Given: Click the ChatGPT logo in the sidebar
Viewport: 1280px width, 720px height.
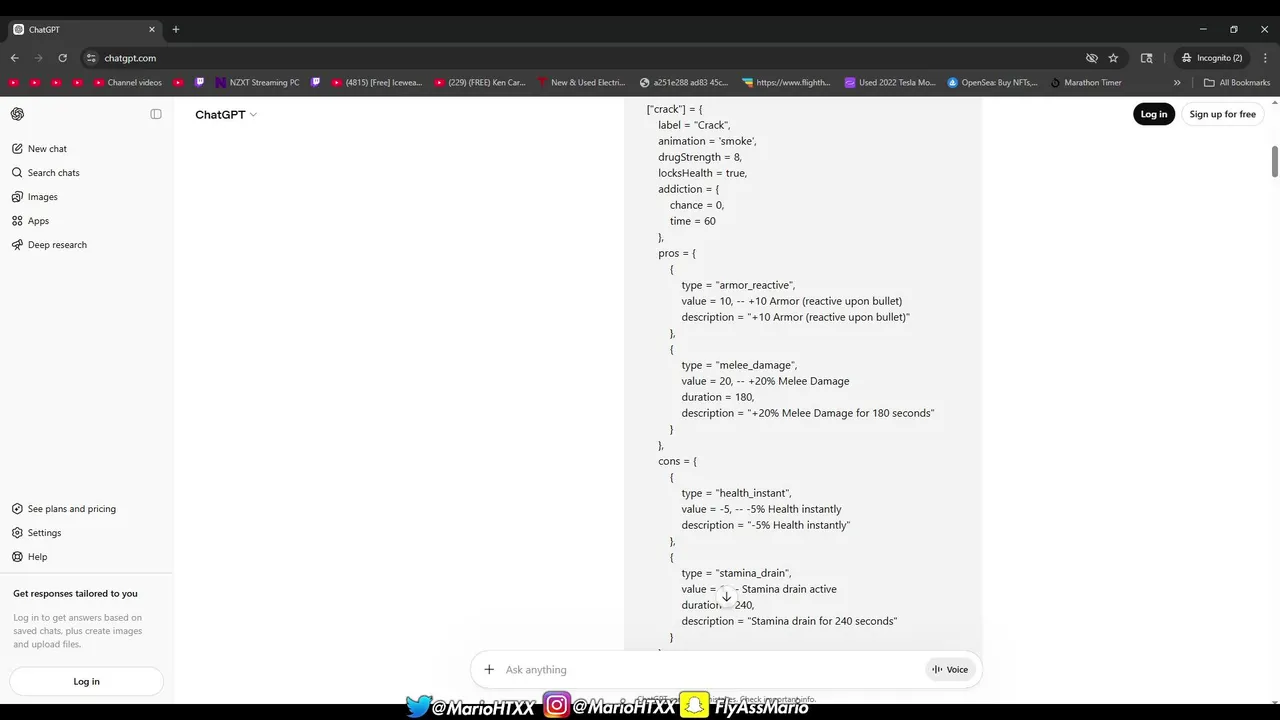Looking at the screenshot, I should (x=17, y=114).
